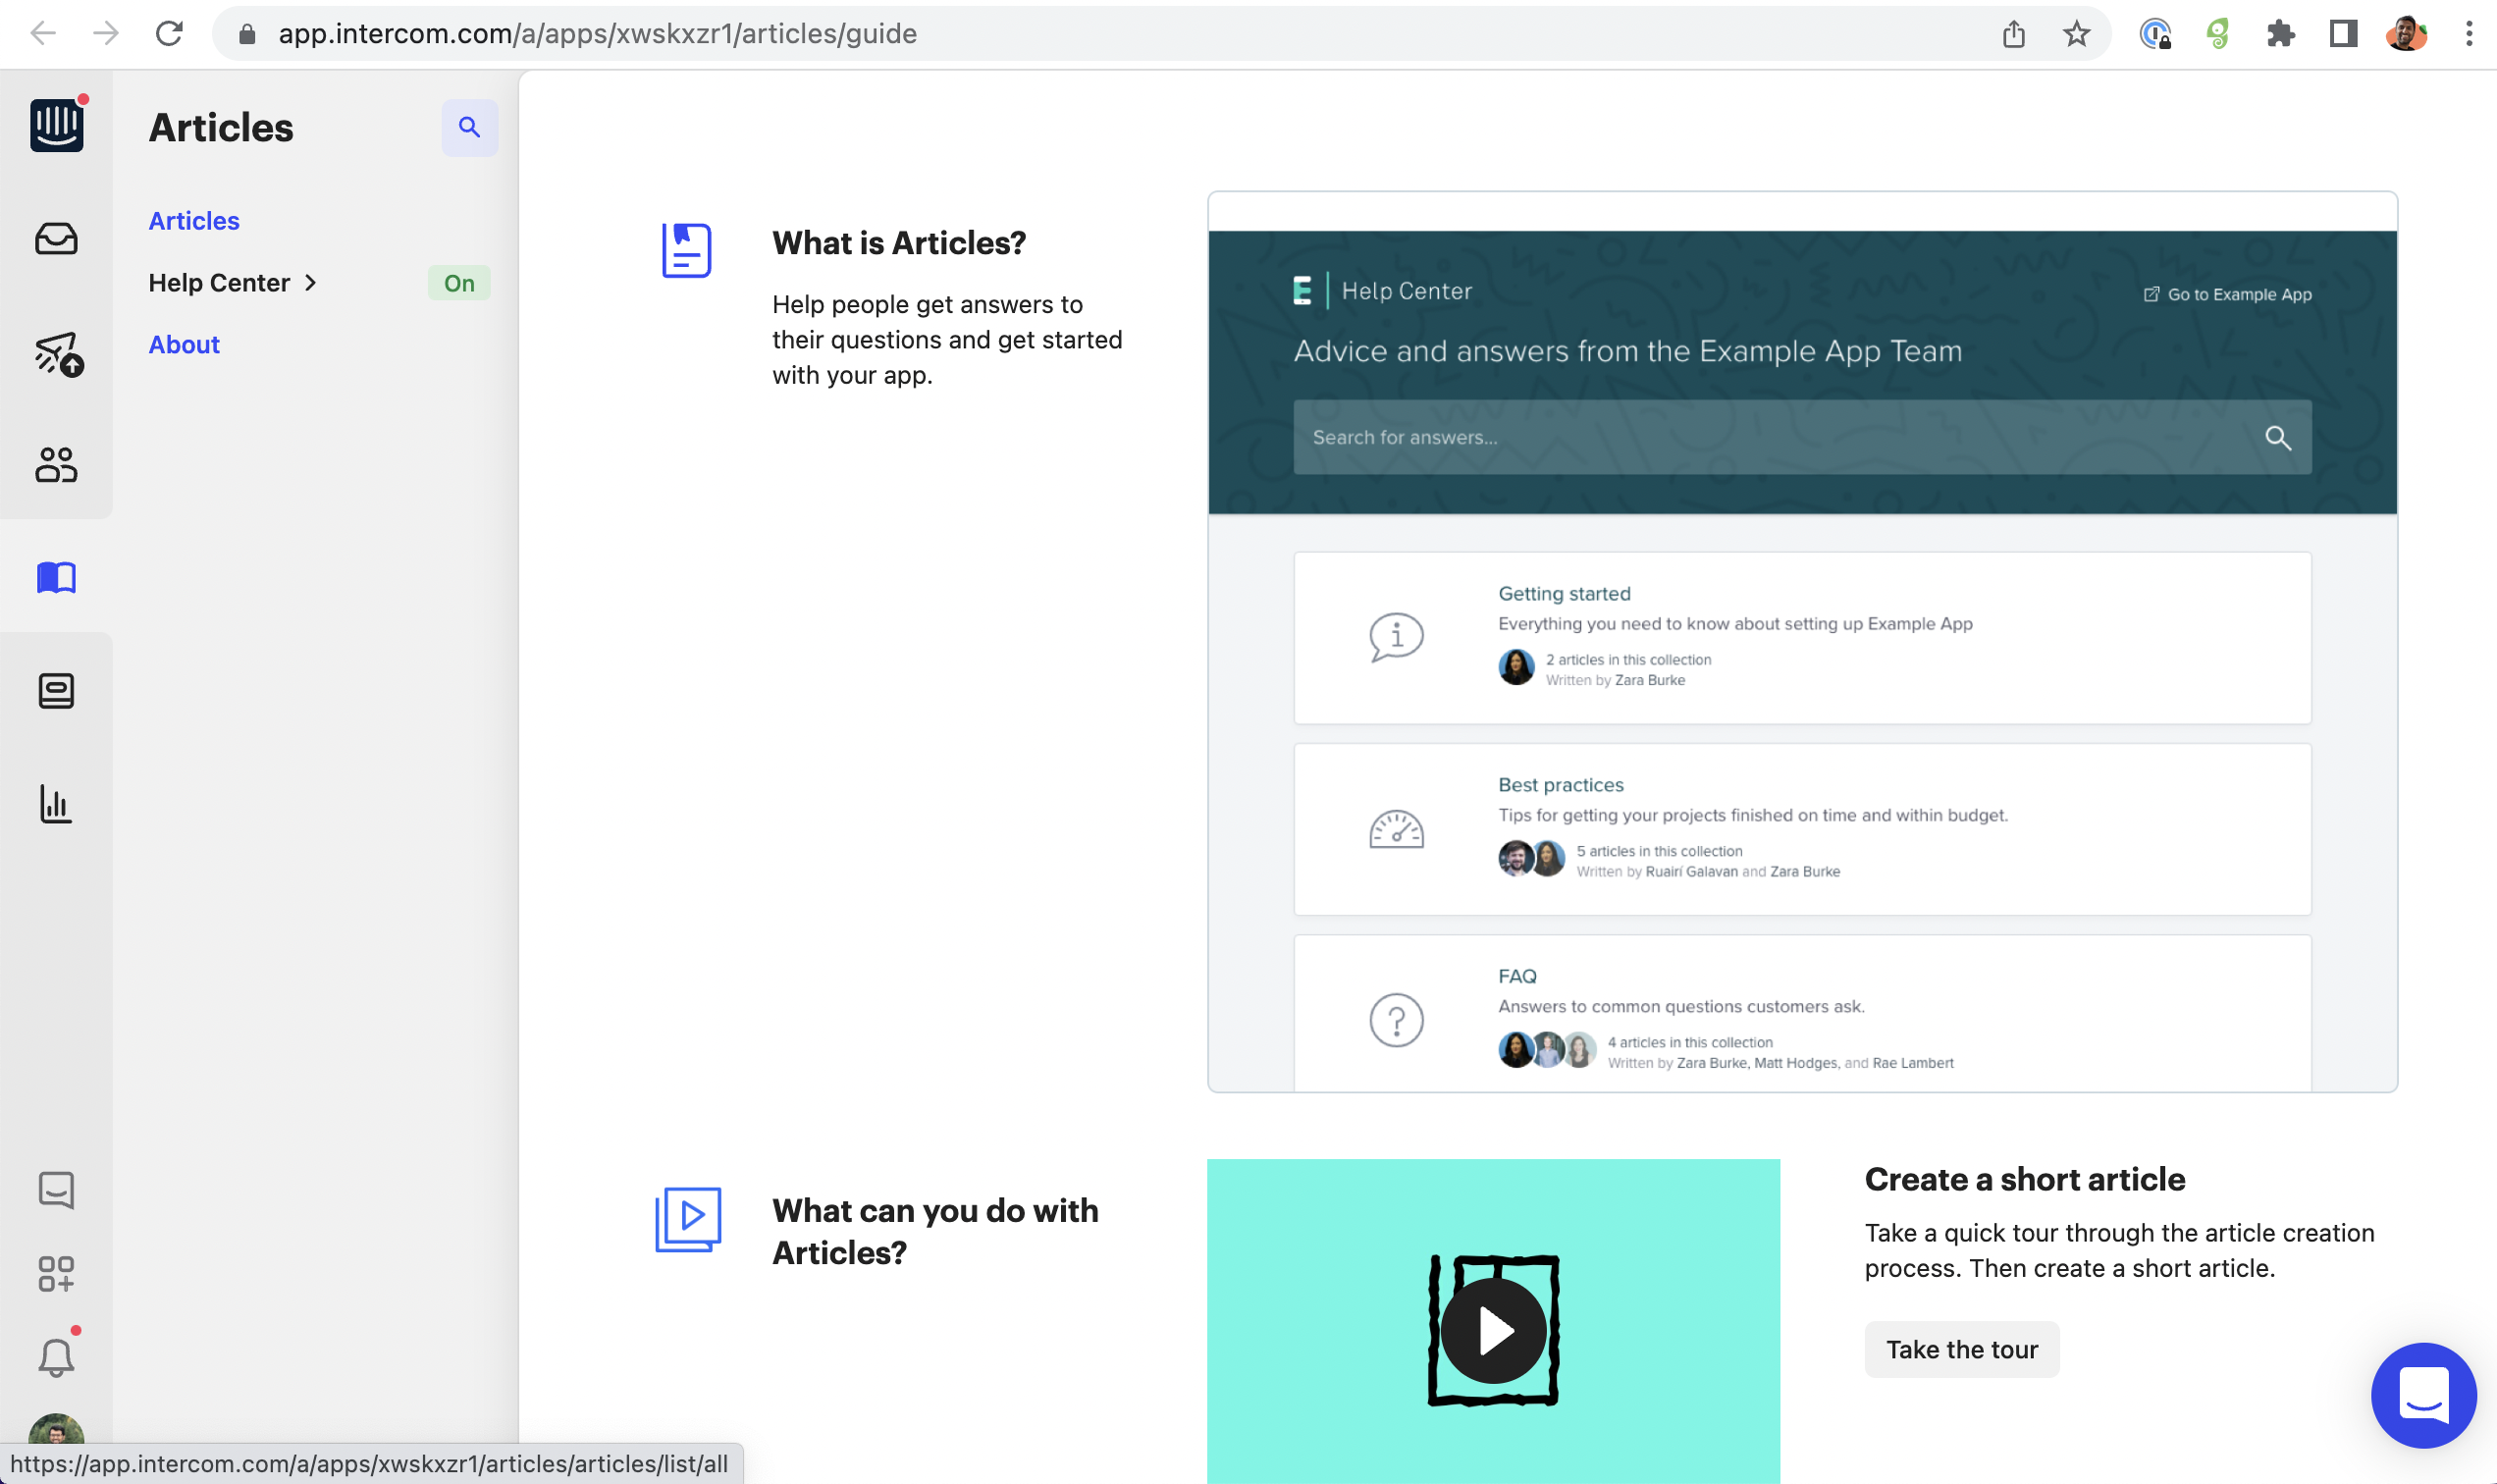This screenshot has height=1484, width=2497.
Task: Click the Help Center preview image
Action: pyautogui.click(x=1802, y=641)
